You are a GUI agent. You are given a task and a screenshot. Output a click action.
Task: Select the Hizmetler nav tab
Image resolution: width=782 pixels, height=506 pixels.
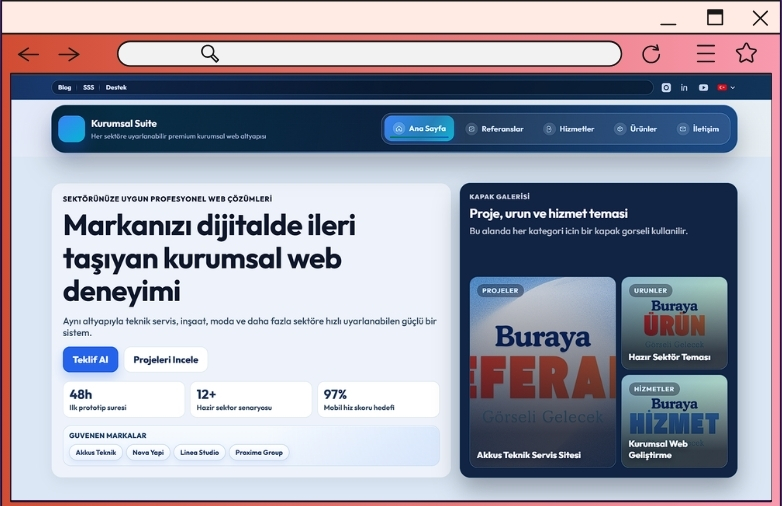pyautogui.click(x=569, y=129)
